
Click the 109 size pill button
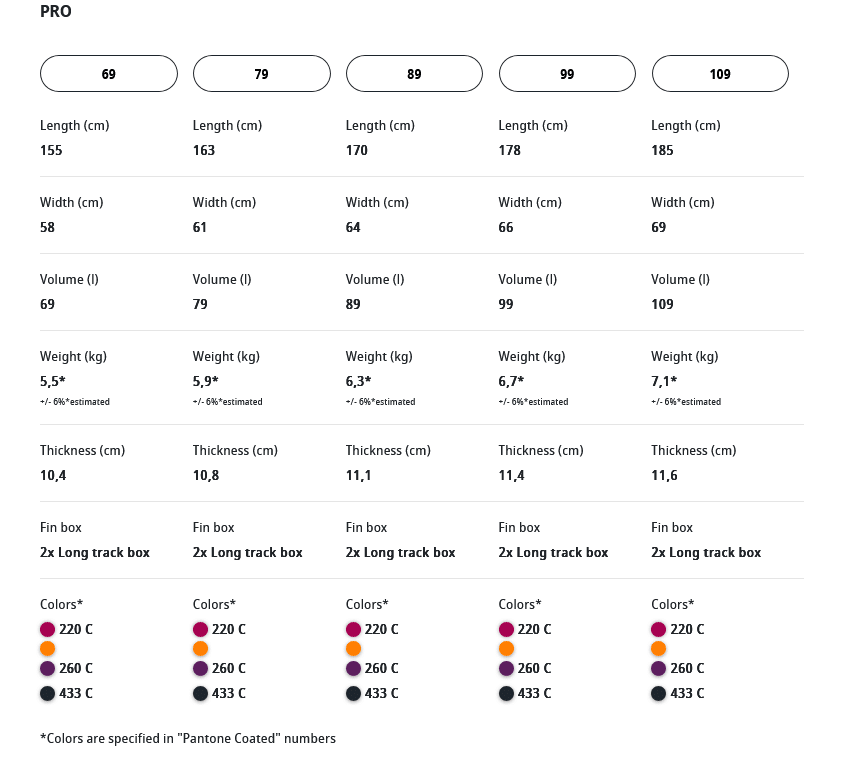[720, 74]
